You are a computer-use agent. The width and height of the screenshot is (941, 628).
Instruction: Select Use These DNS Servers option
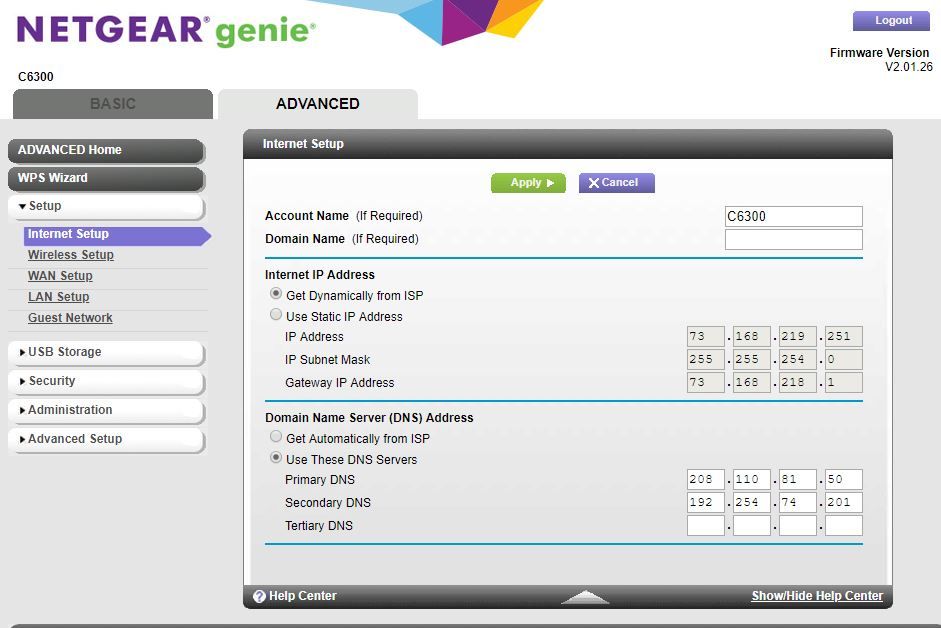click(x=276, y=458)
